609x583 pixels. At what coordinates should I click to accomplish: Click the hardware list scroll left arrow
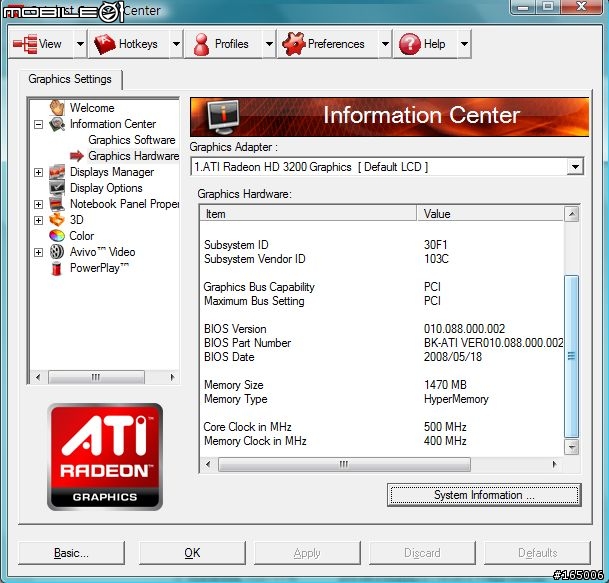[x=208, y=465]
